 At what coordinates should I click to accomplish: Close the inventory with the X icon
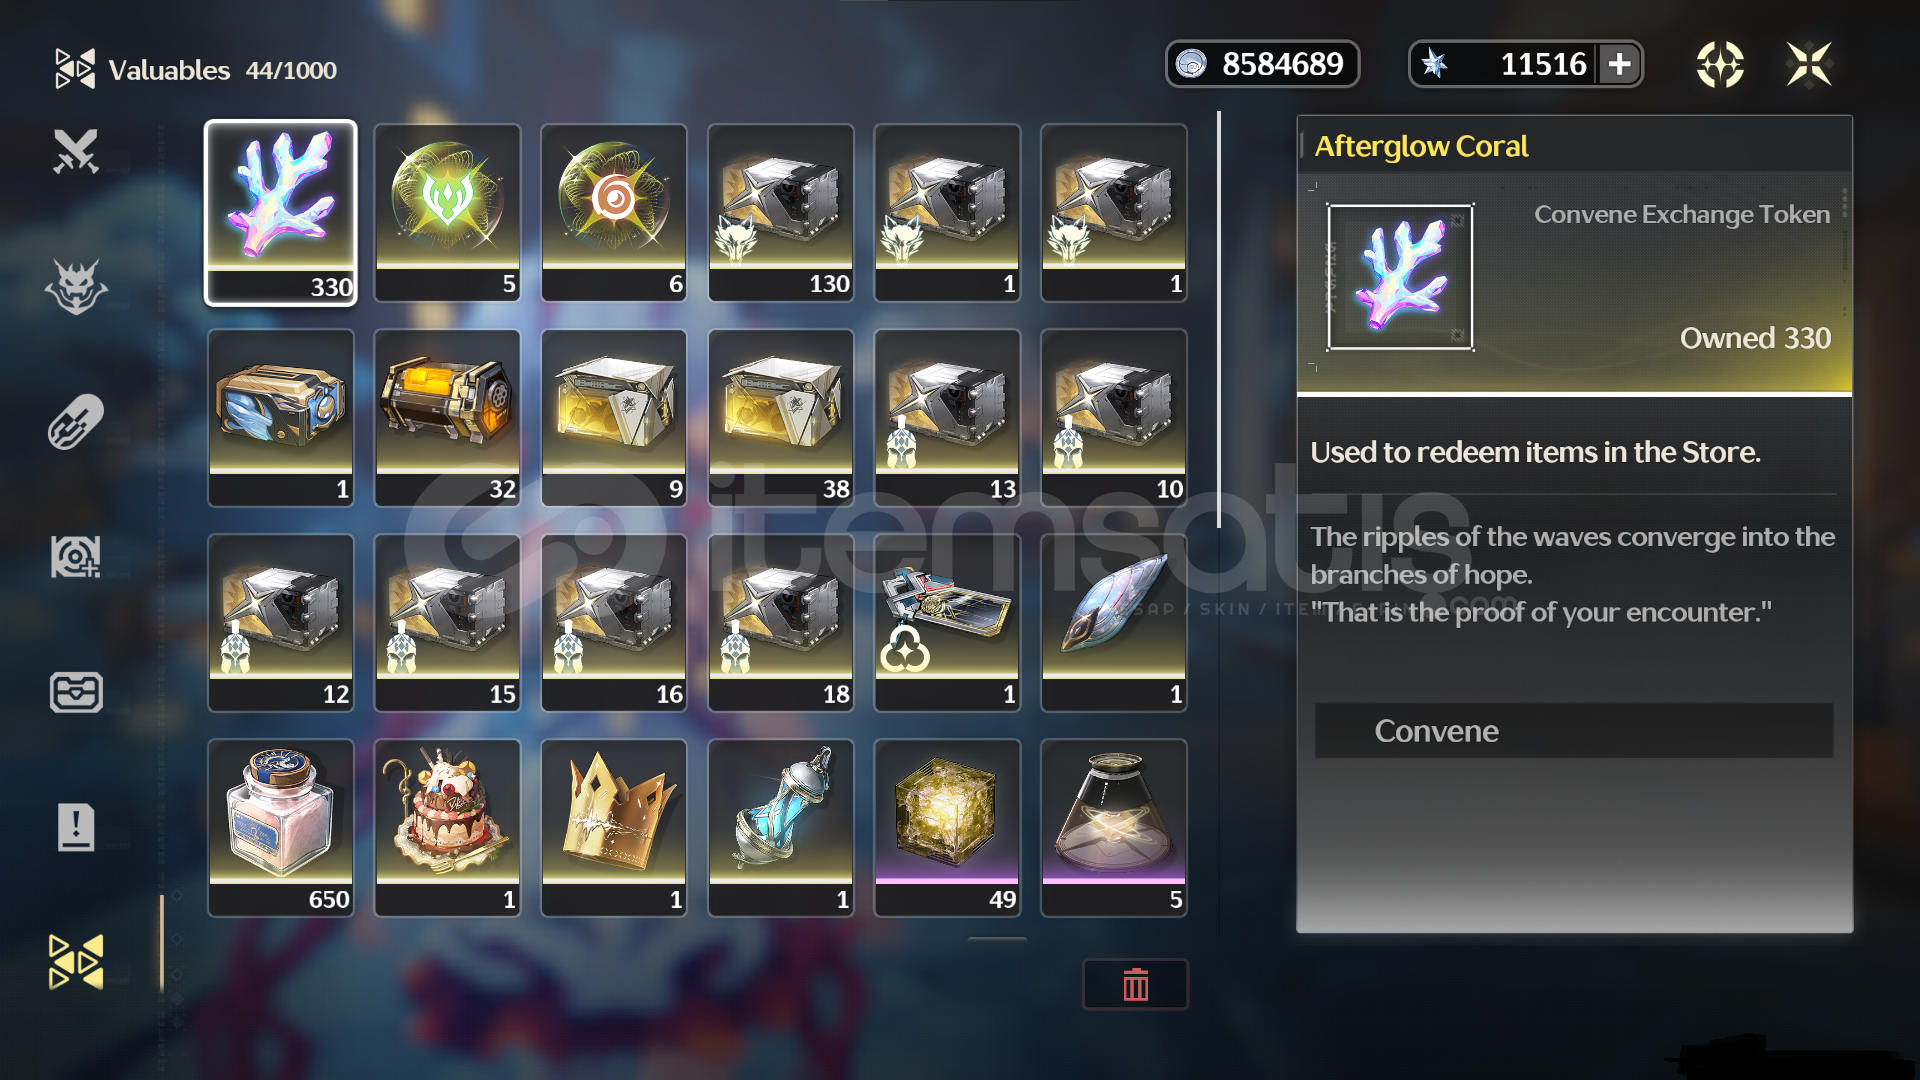click(x=1809, y=65)
